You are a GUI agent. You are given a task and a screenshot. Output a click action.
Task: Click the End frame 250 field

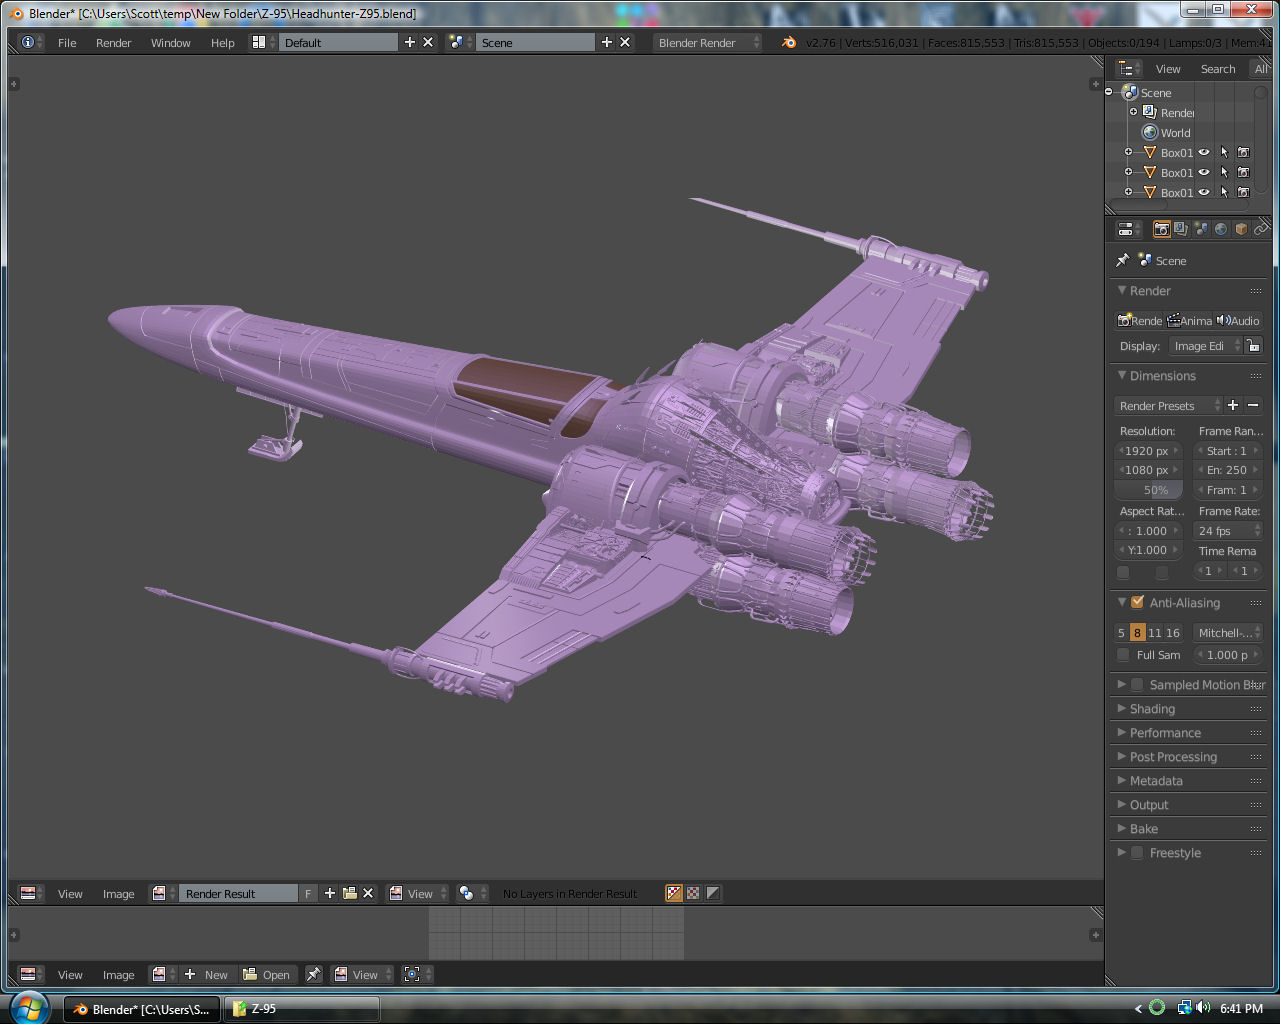click(x=1229, y=470)
